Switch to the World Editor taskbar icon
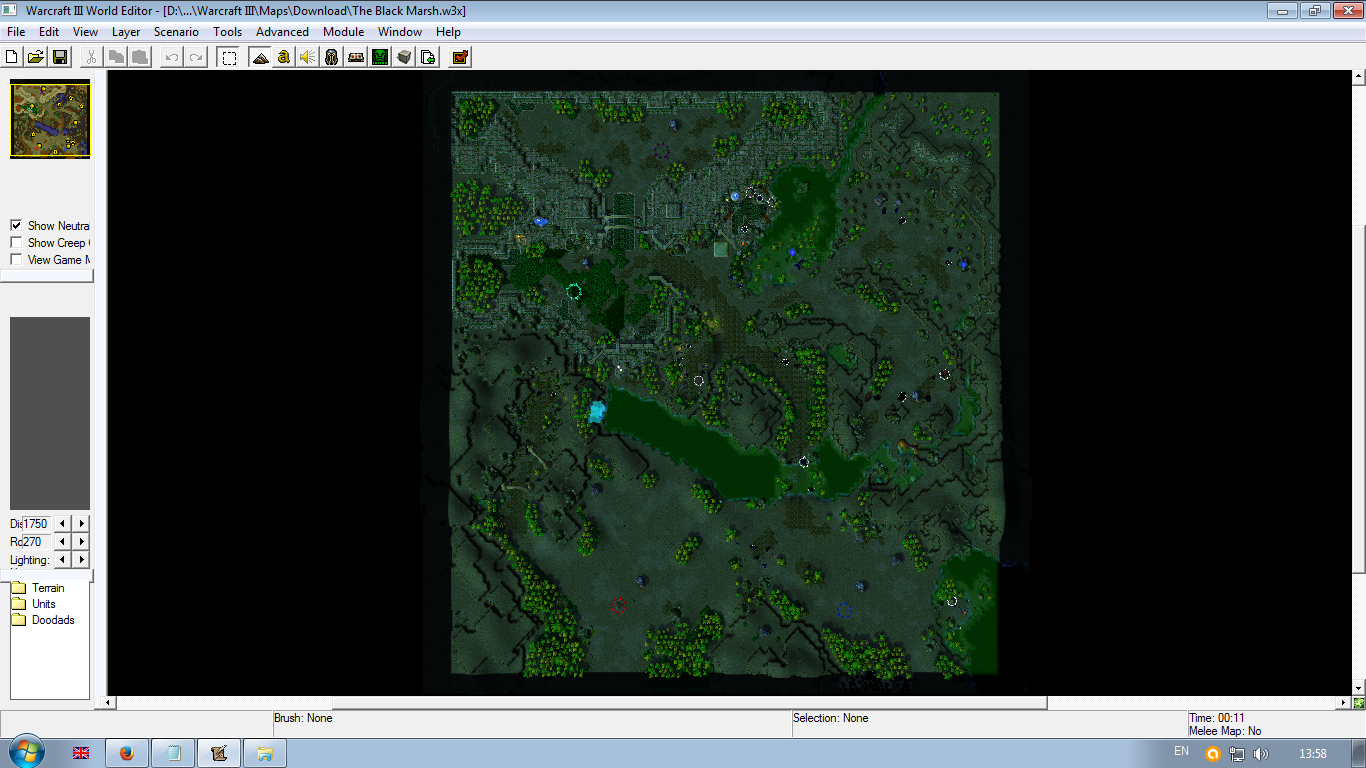 click(220, 753)
